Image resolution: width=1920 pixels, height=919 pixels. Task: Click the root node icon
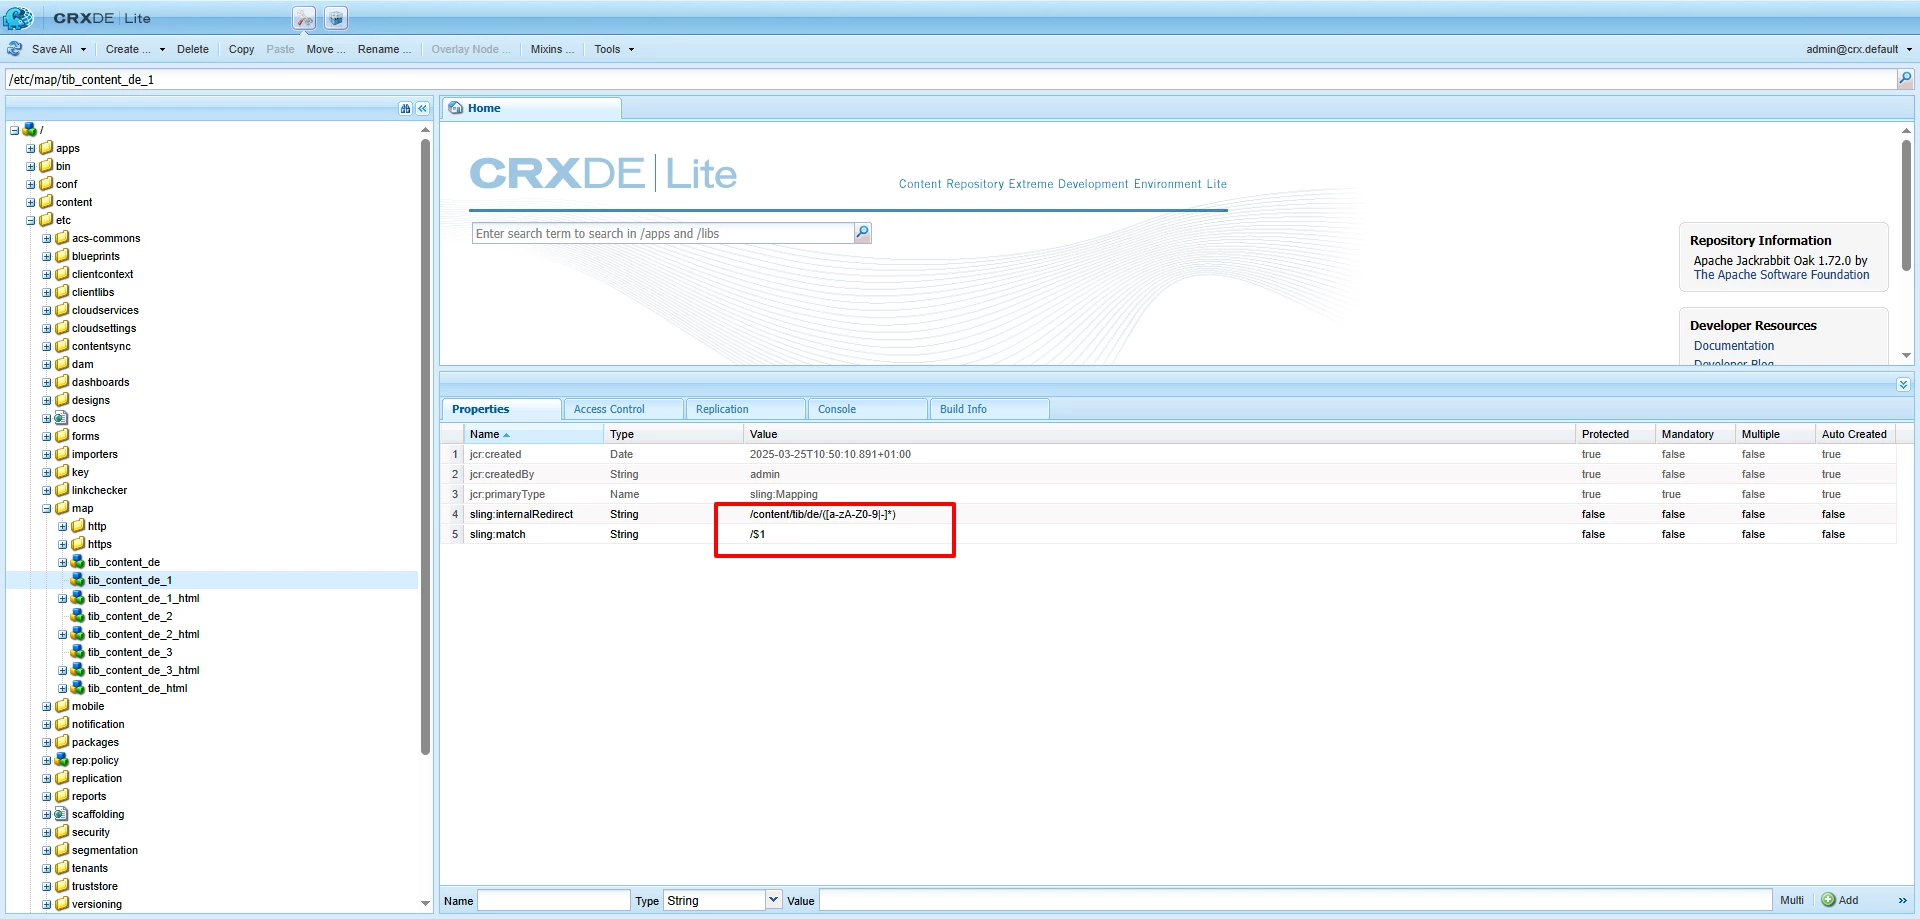(x=30, y=130)
